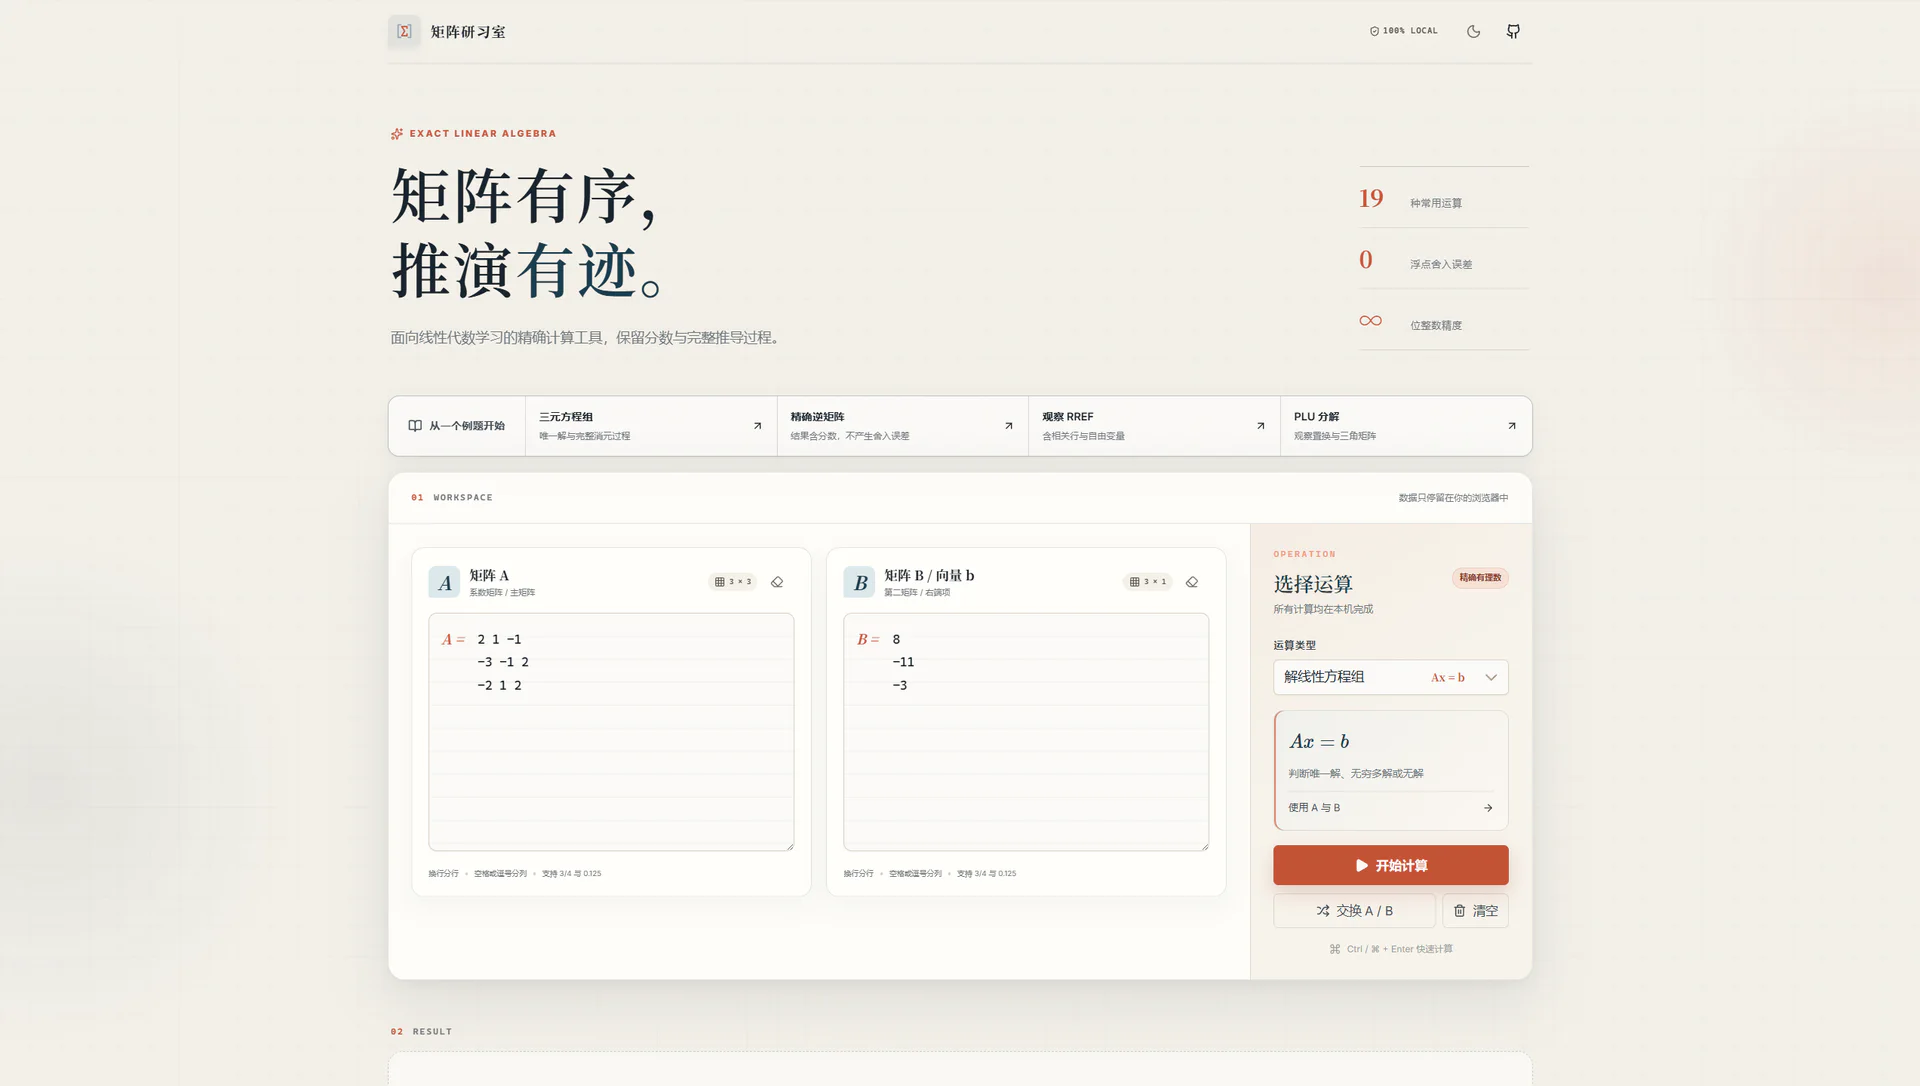1920x1086 pixels.
Task: Clear matrix A with eraser icon
Action: (x=777, y=582)
